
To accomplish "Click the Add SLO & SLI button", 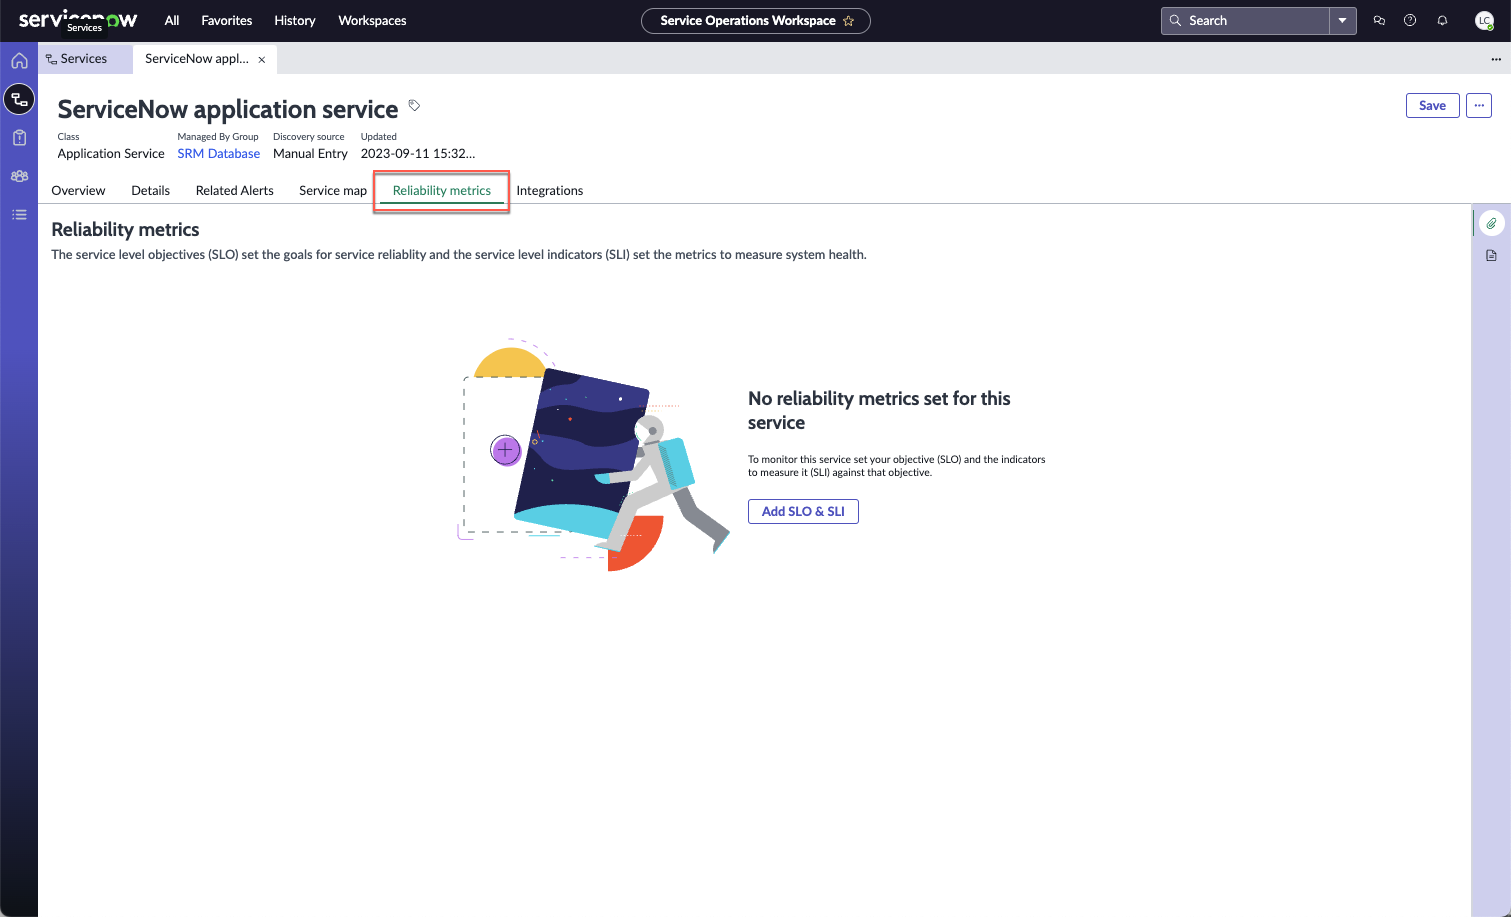I will point(803,511).
